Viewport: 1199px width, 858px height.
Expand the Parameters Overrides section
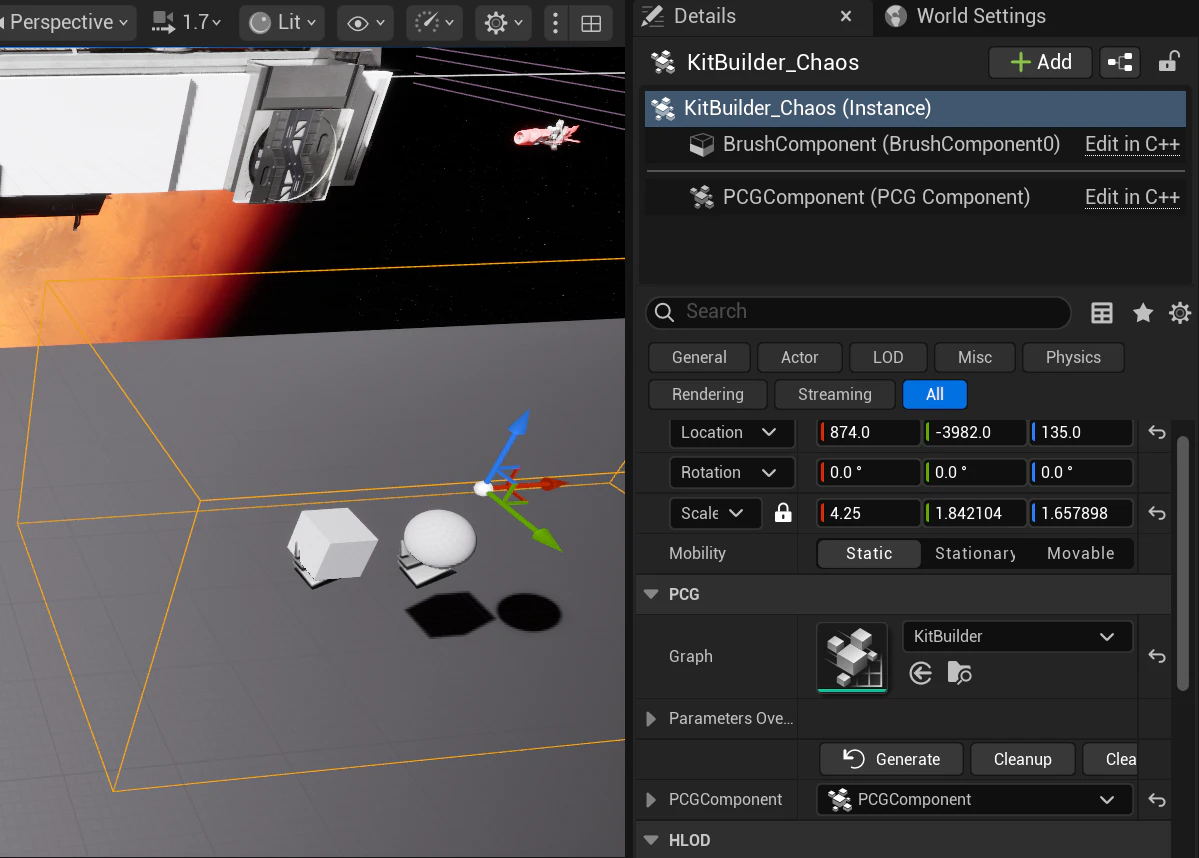click(651, 719)
